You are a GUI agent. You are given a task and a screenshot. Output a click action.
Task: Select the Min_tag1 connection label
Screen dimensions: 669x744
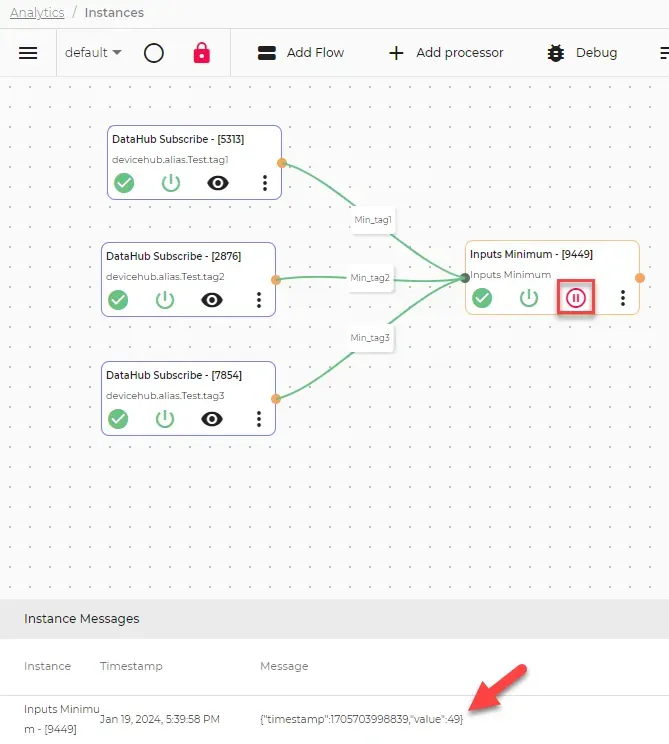click(x=373, y=220)
